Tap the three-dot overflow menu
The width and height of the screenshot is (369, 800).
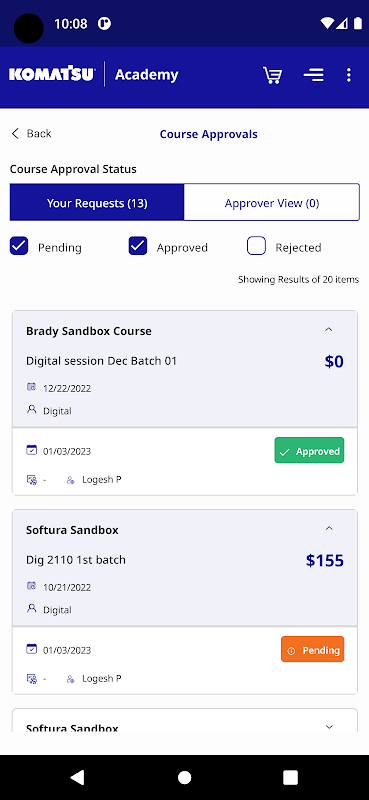349,75
